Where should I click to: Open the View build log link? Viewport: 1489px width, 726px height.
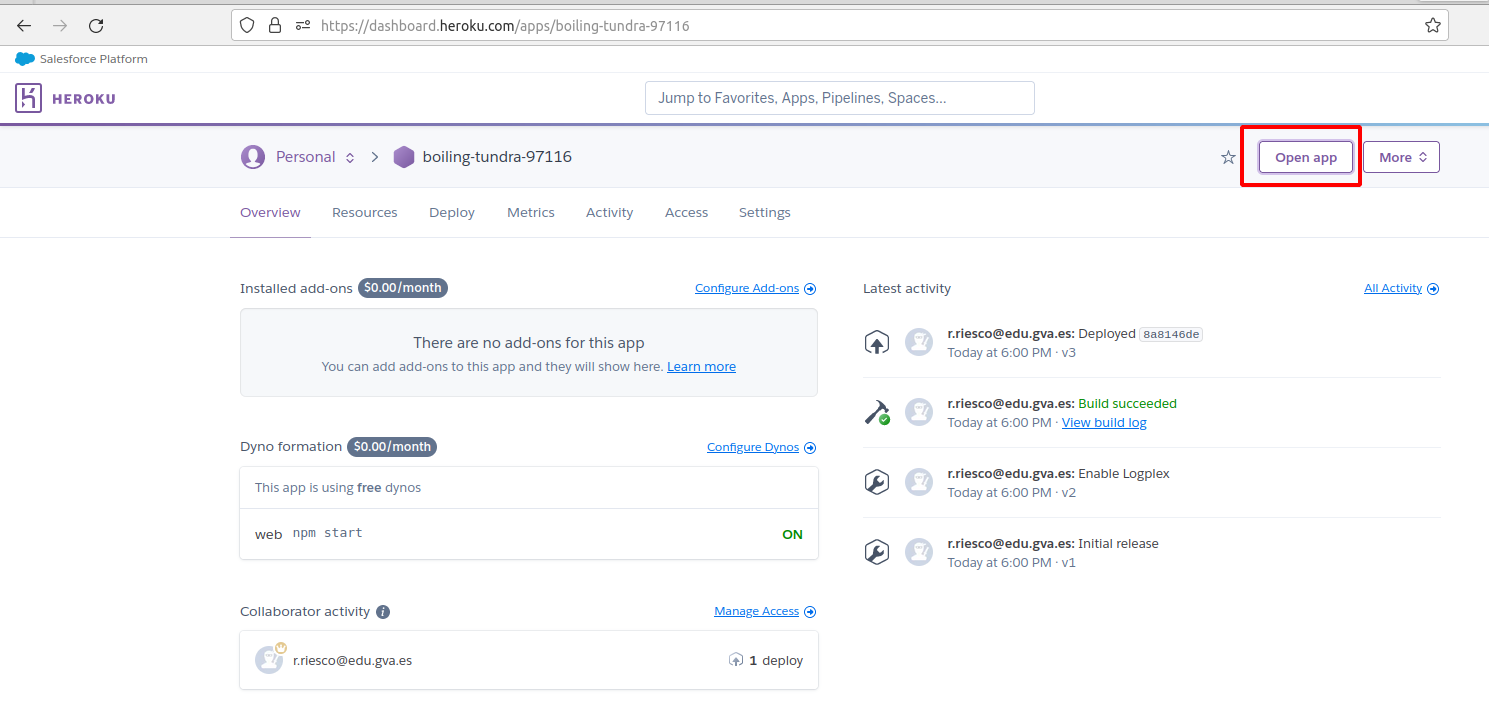pyautogui.click(x=1103, y=423)
